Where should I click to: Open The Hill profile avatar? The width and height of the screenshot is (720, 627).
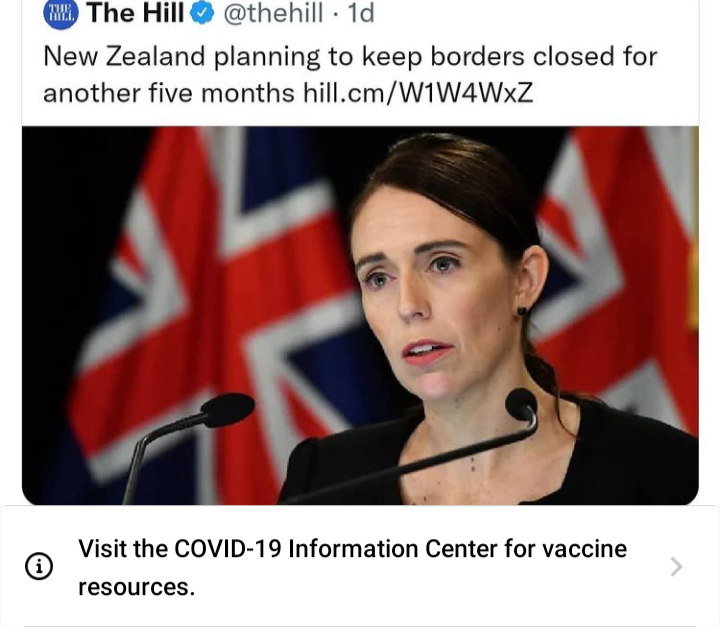click(x=61, y=13)
